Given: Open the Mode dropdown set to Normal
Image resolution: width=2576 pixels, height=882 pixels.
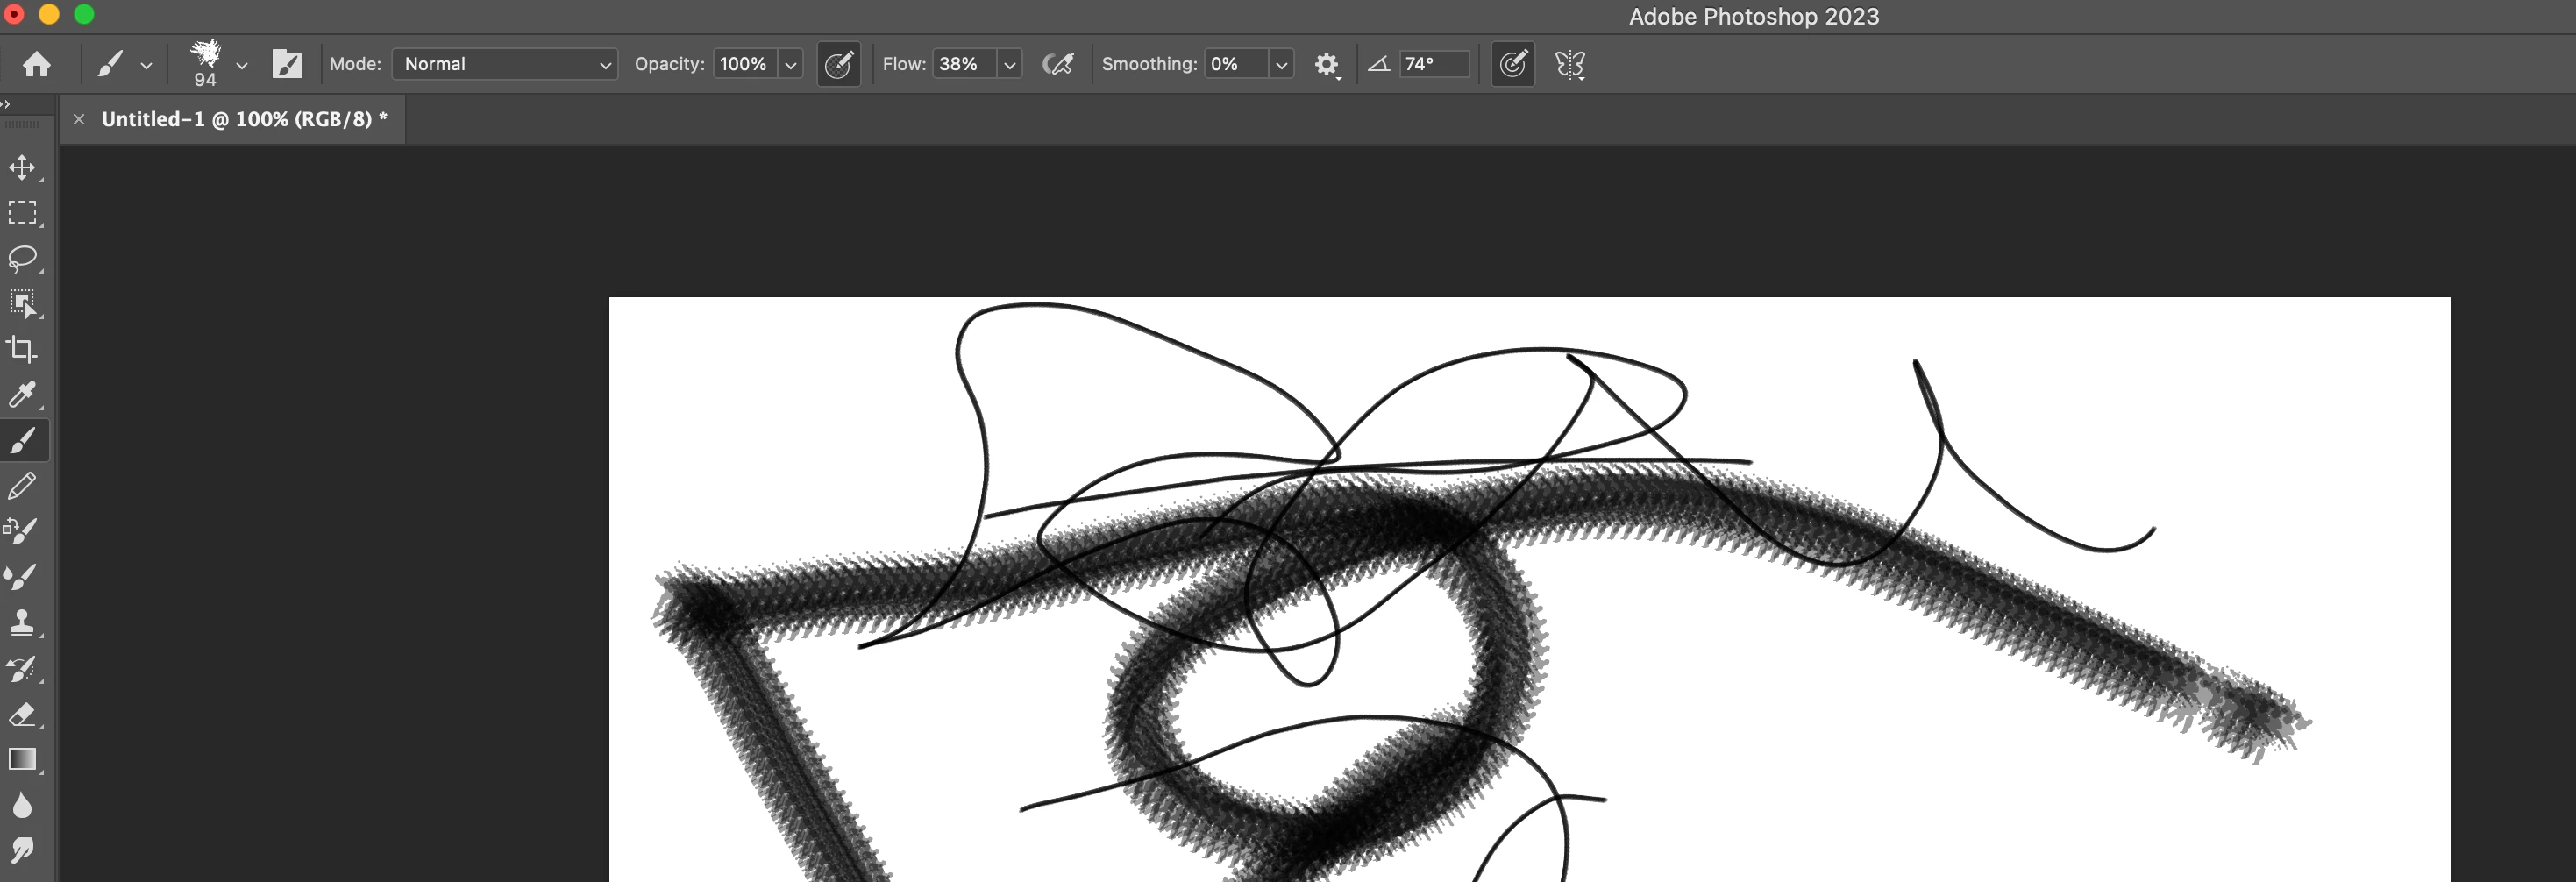Looking at the screenshot, I should [x=505, y=64].
